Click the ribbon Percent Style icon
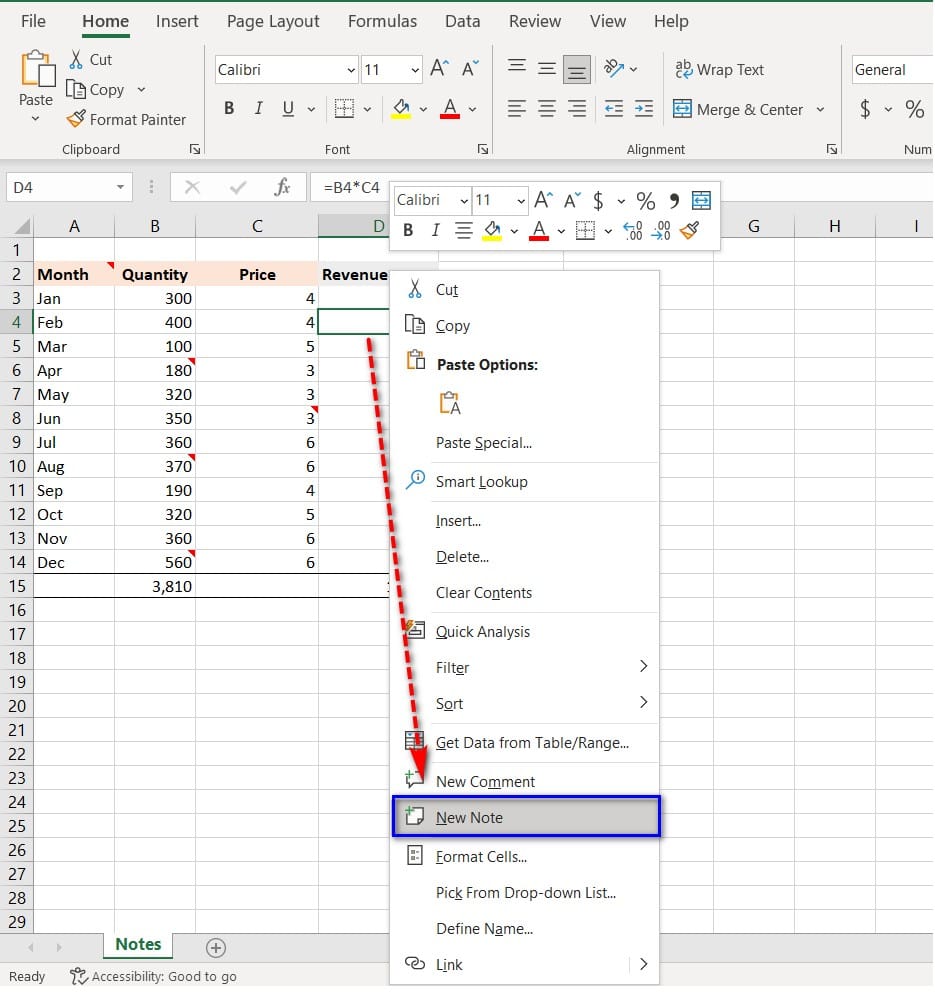The width and height of the screenshot is (935, 1000). (915, 109)
